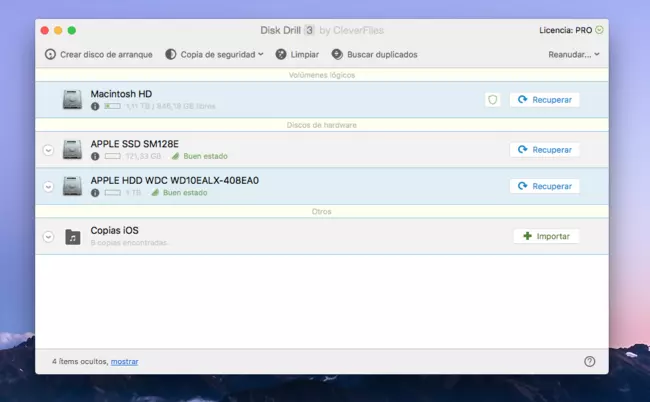
Task: Click the Buscar duplicados icon
Action: [337, 54]
